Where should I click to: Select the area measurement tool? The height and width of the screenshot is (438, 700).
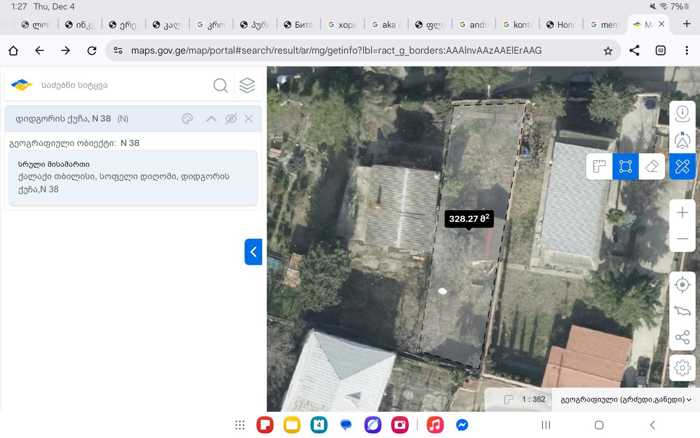point(625,167)
